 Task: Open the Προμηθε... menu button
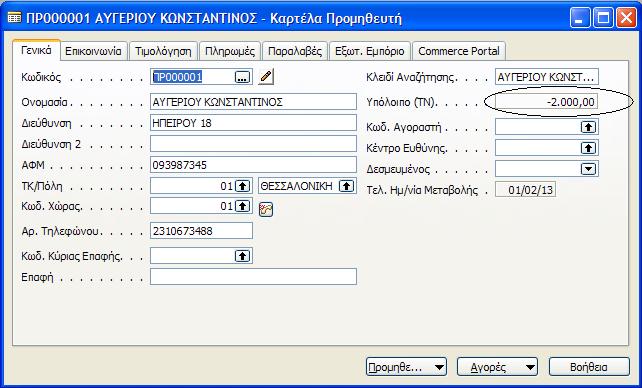click(406, 367)
